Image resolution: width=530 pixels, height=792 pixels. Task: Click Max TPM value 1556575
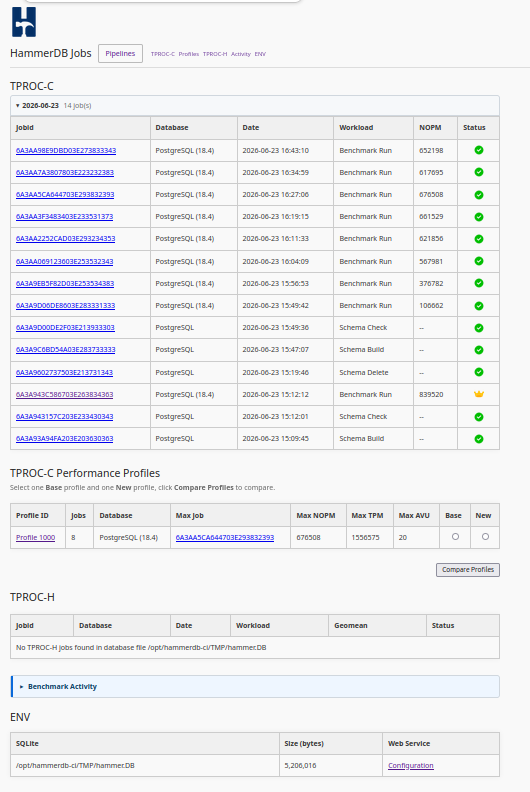365,537
